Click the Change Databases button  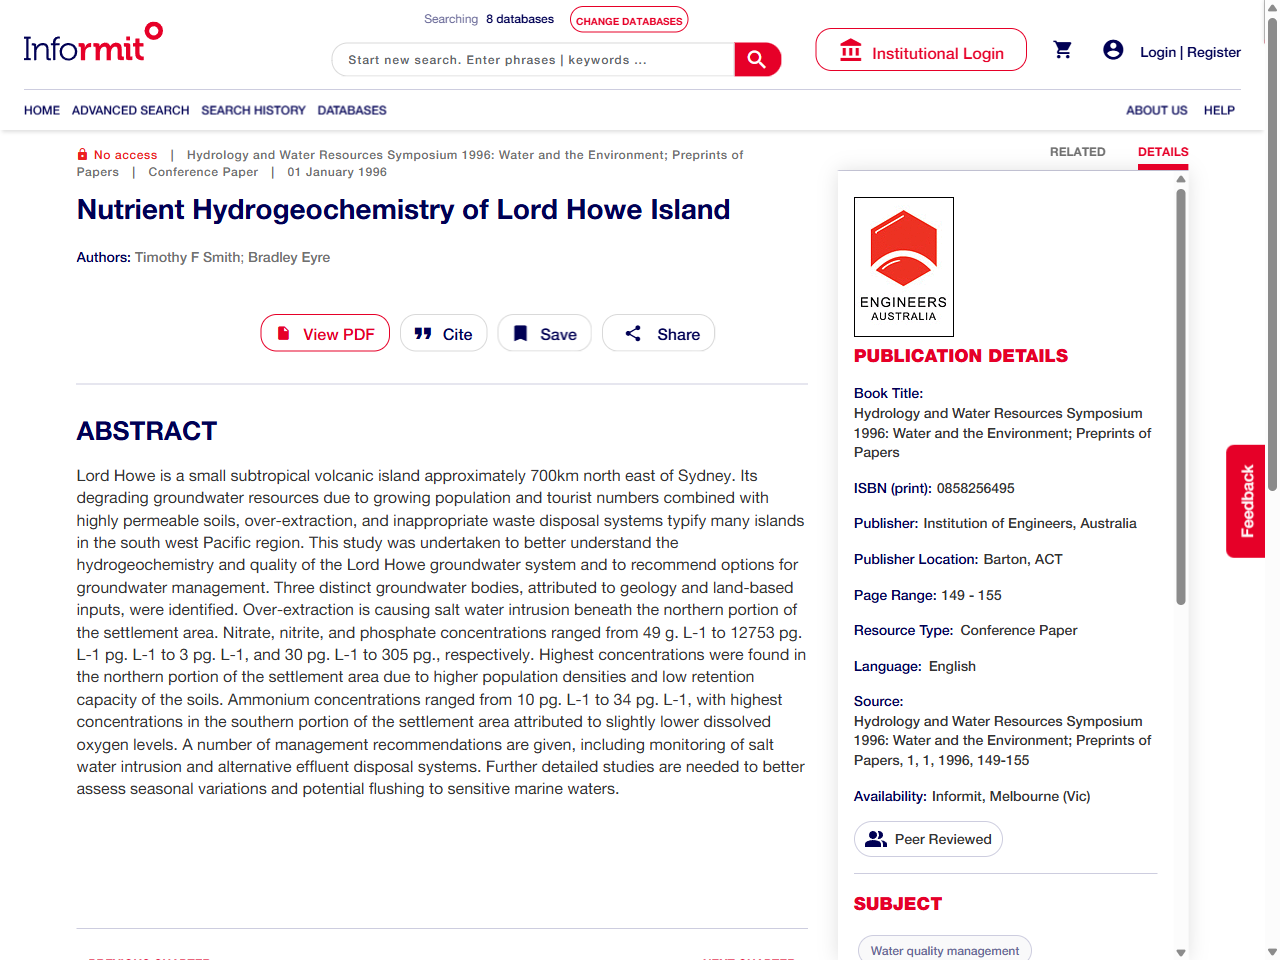pyautogui.click(x=629, y=20)
